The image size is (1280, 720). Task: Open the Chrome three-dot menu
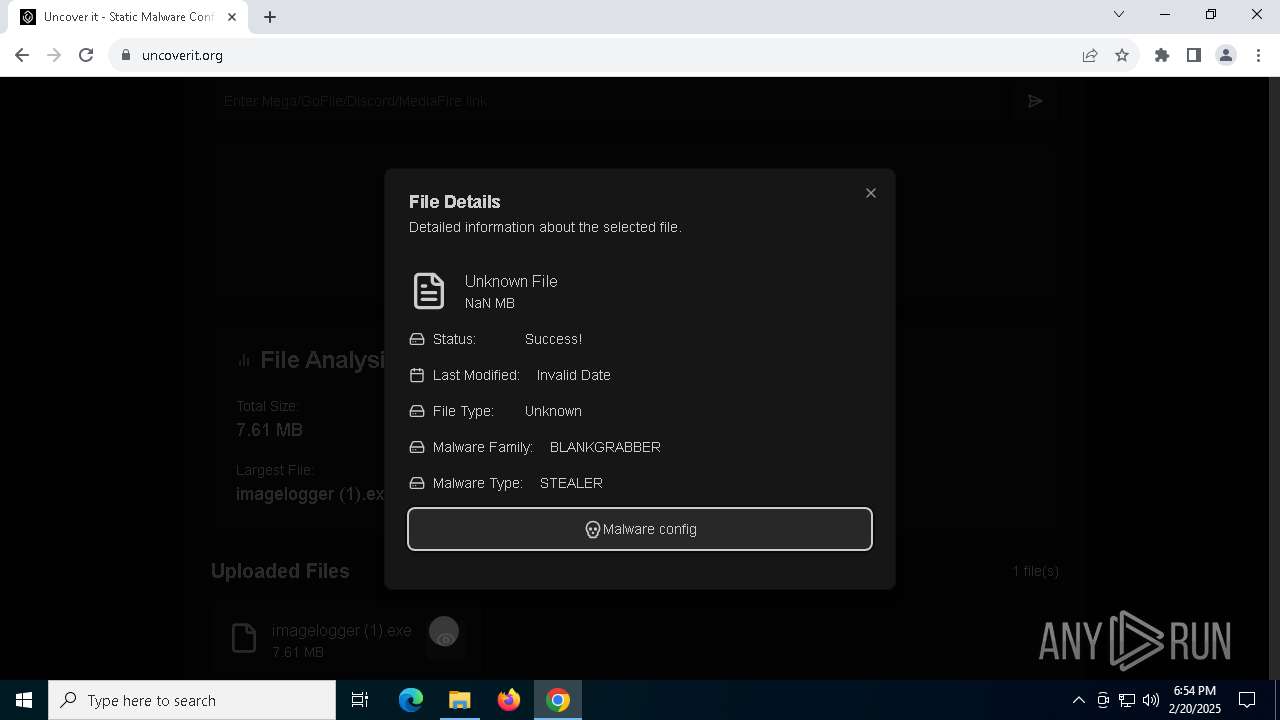(x=1258, y=55)
